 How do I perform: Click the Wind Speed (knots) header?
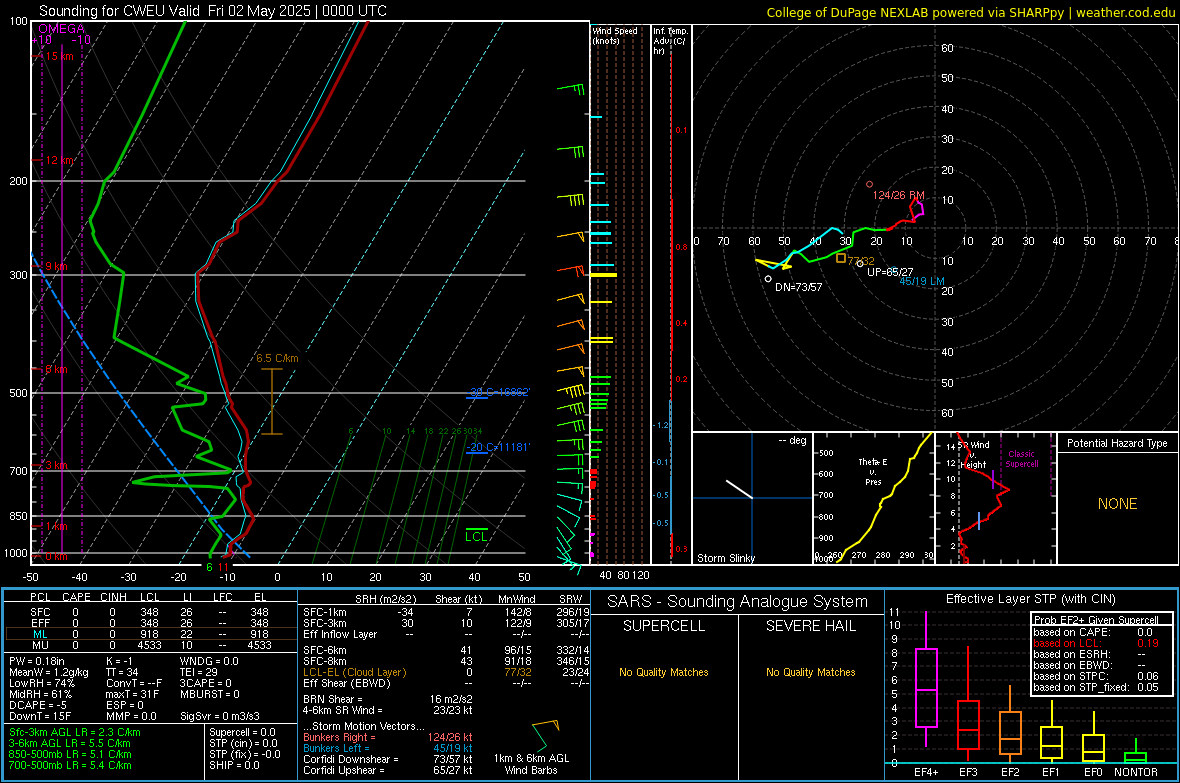(x=615, y=35)
